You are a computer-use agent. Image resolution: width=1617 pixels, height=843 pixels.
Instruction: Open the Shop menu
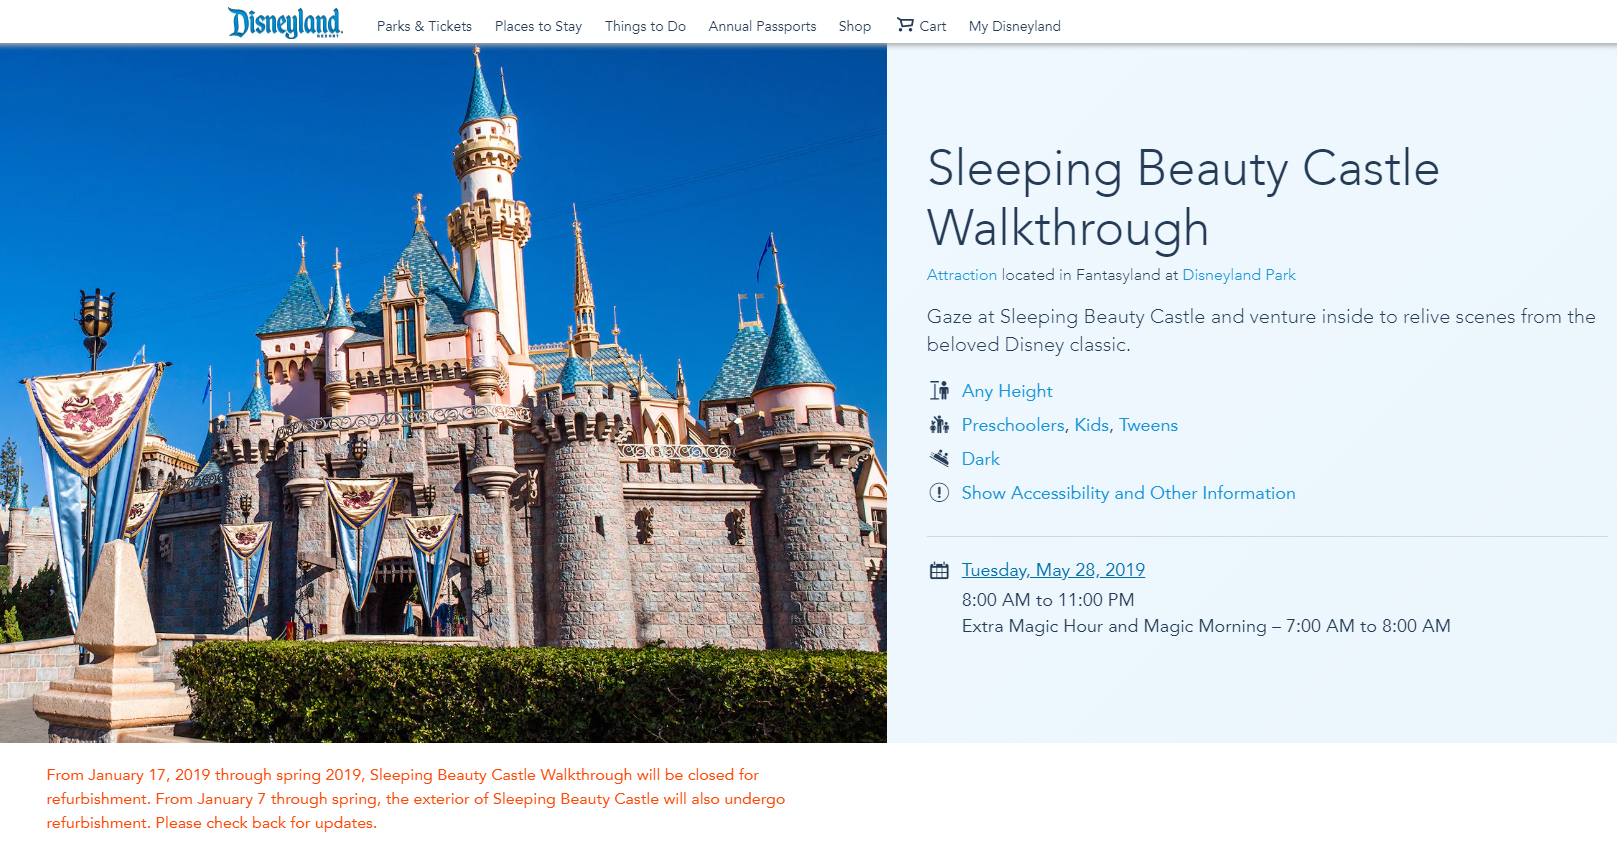pos(855,26)
